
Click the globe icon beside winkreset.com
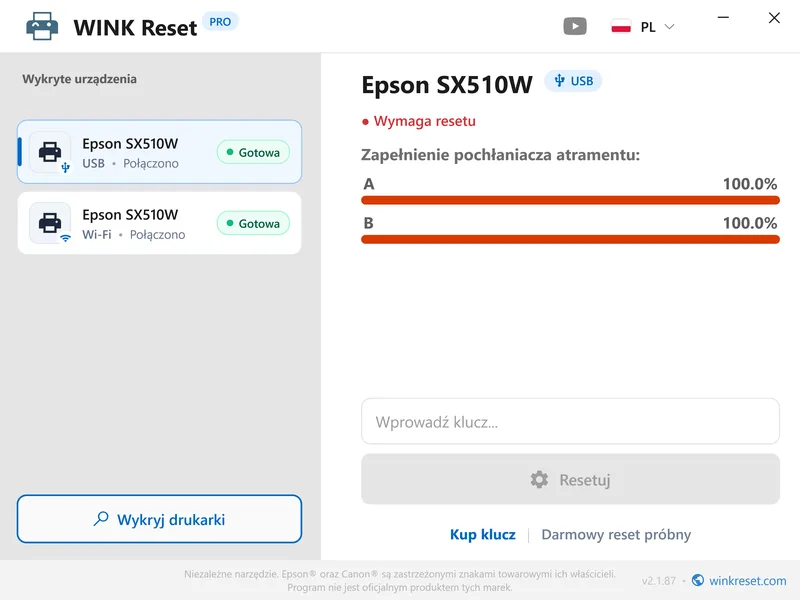(698, 580)
